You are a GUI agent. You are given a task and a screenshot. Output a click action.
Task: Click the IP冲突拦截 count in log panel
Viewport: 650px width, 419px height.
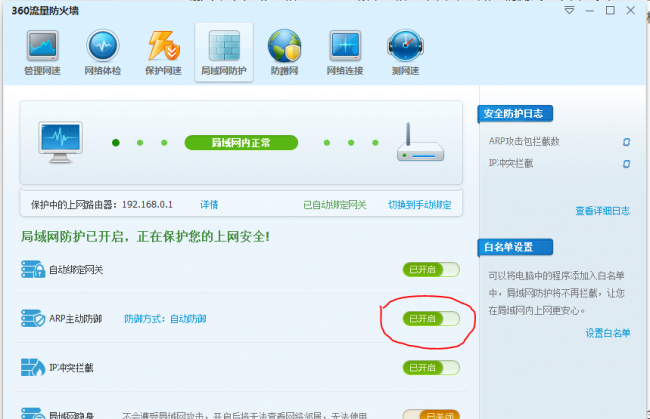[x=626, y=164]
